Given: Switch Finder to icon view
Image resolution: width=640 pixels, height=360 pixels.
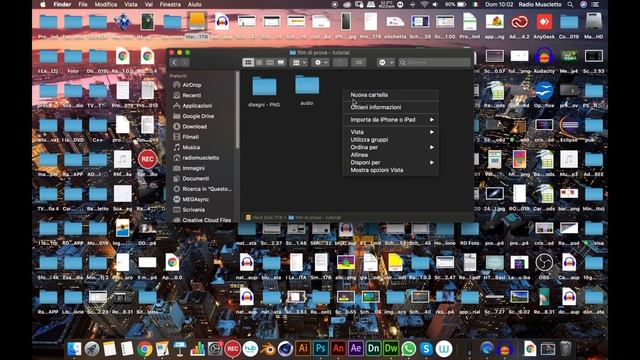Looking at the screenshot, I should point(248,62).
